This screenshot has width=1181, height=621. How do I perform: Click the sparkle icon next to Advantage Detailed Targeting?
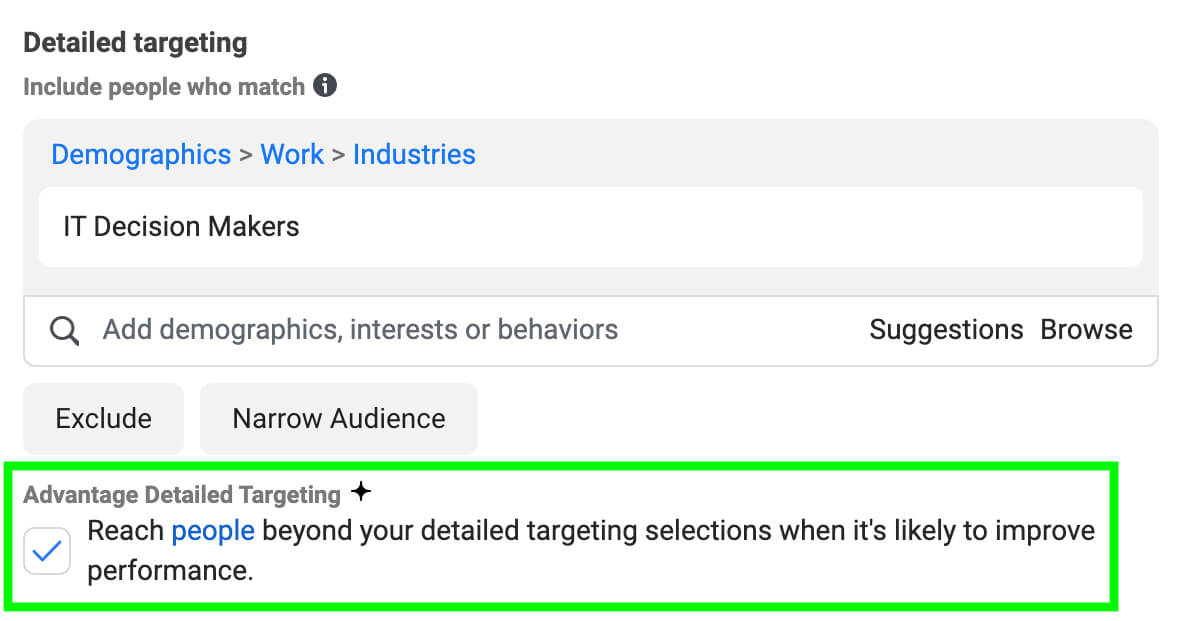click(361, 492)
